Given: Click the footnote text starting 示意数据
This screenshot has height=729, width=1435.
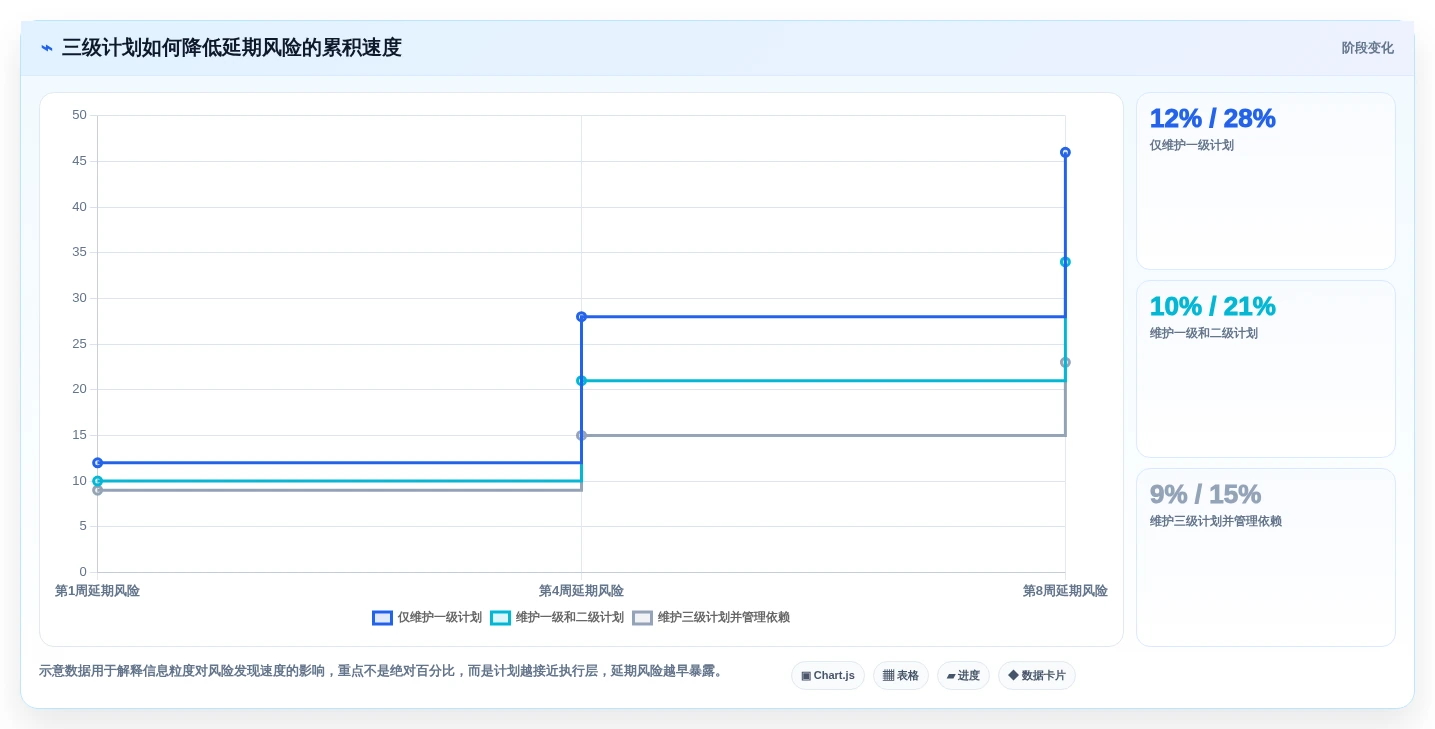Looking at the screenshot, I should coord(382,671).
